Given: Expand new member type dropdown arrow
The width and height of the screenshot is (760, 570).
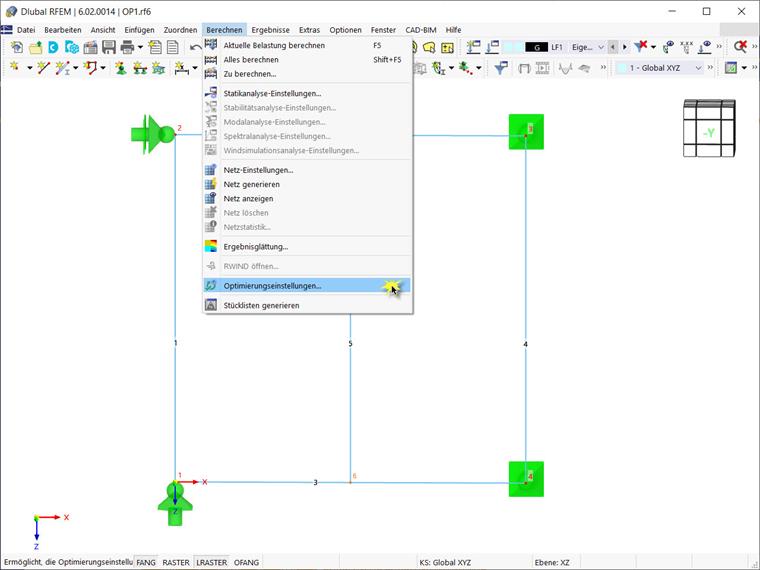Looking at the screenshot, I should [x=75, y=68].
